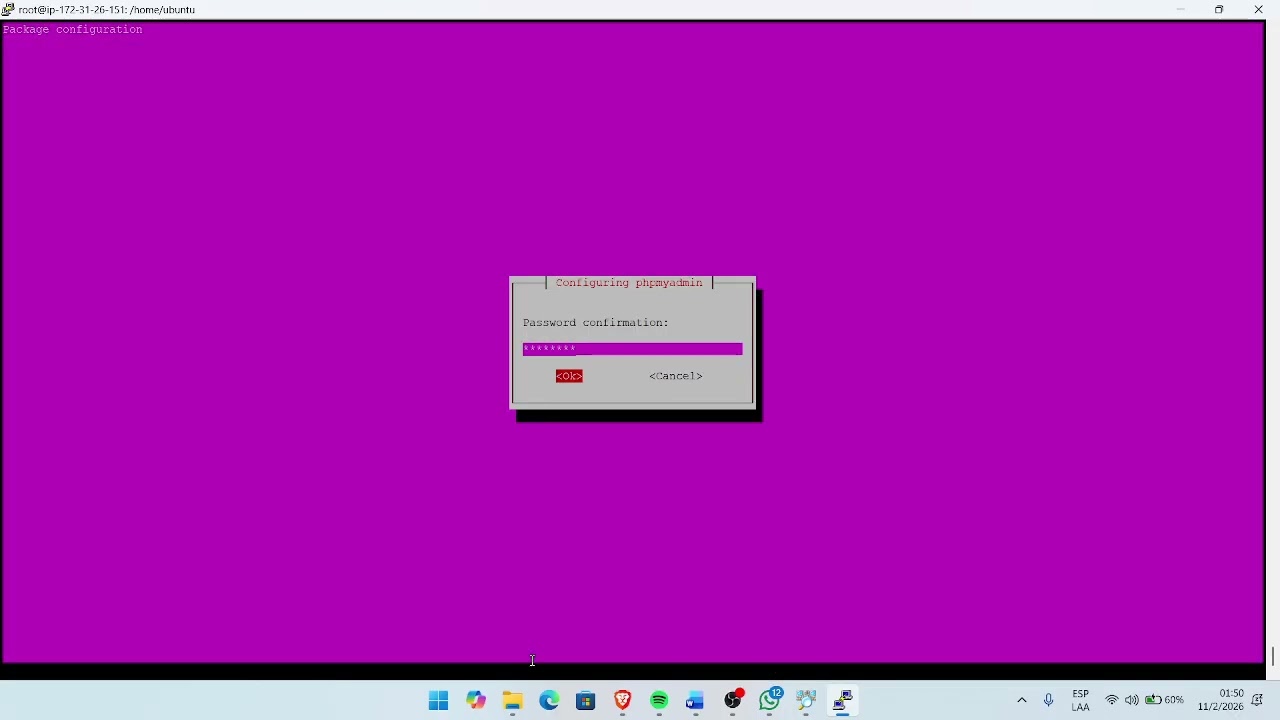This screenshot has width=1280, height=720.
Task: Open the notification center bell icon
Action: [x=1258, y=701]
